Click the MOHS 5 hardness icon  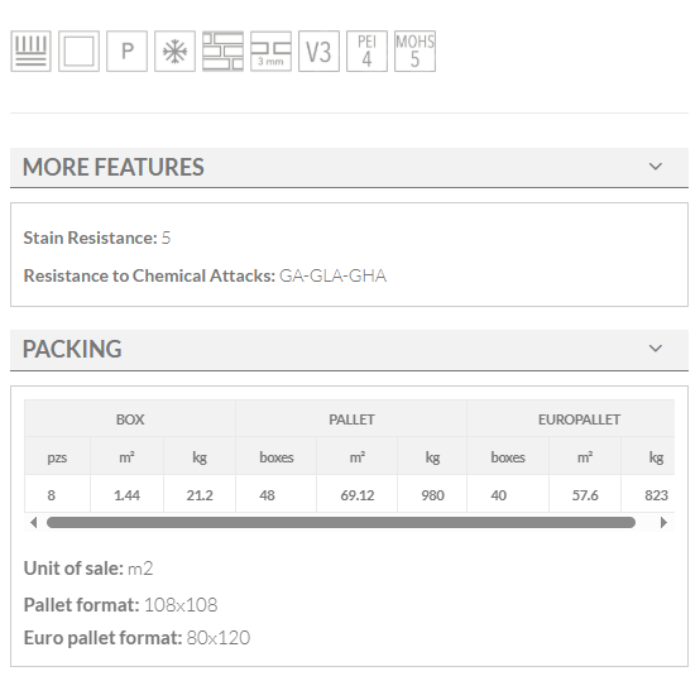coord(415,51)
